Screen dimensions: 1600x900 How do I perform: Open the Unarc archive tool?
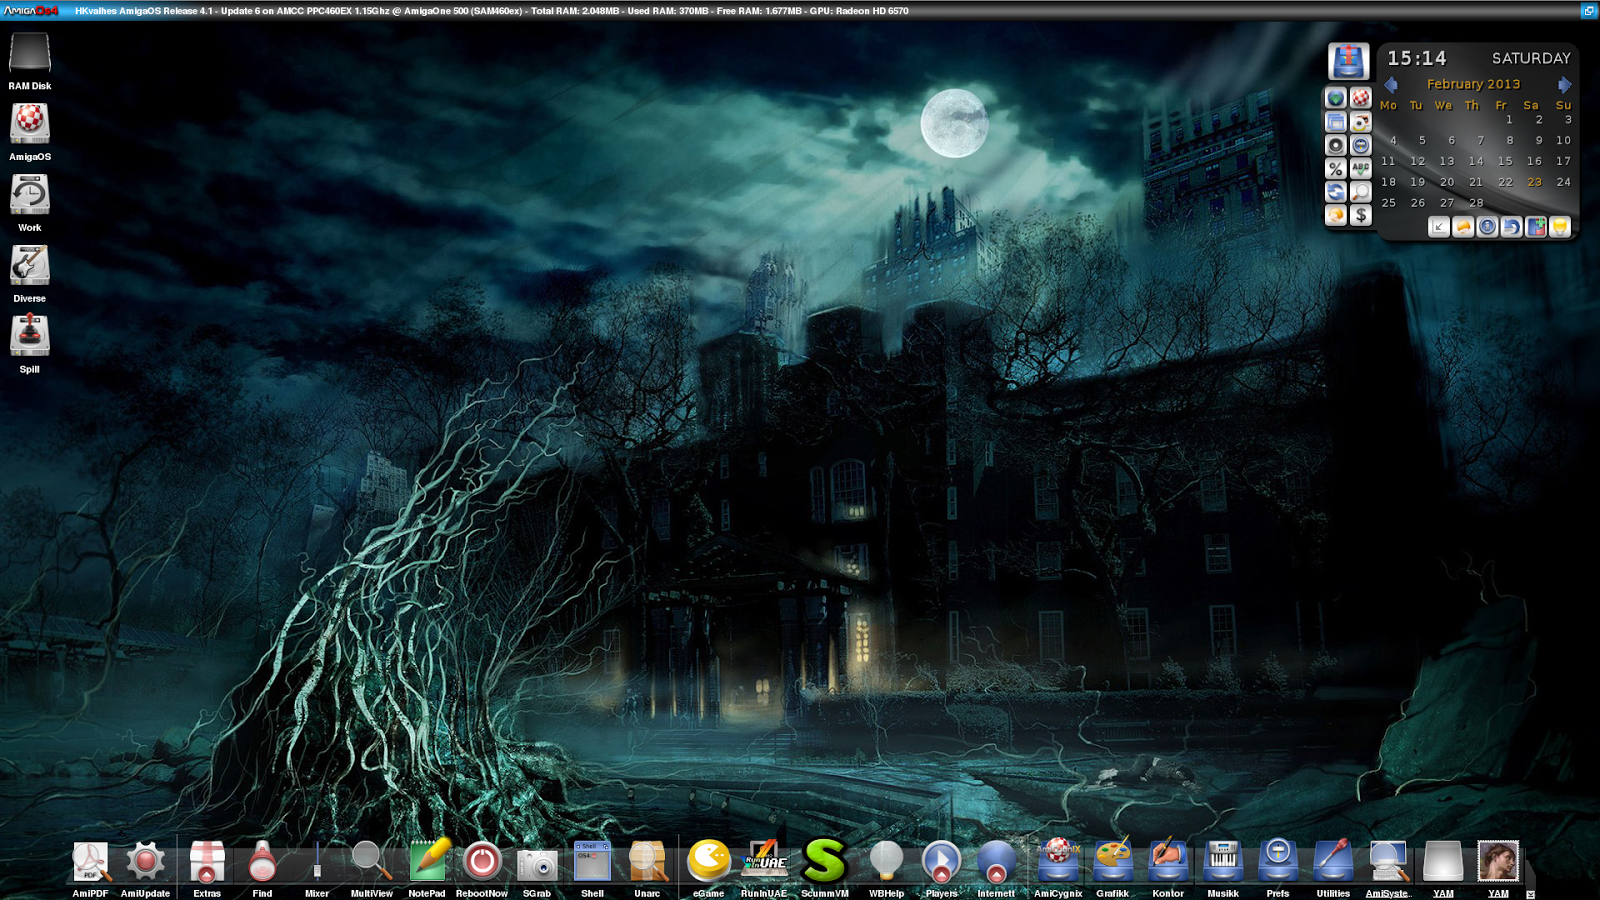tap(647, 861)
